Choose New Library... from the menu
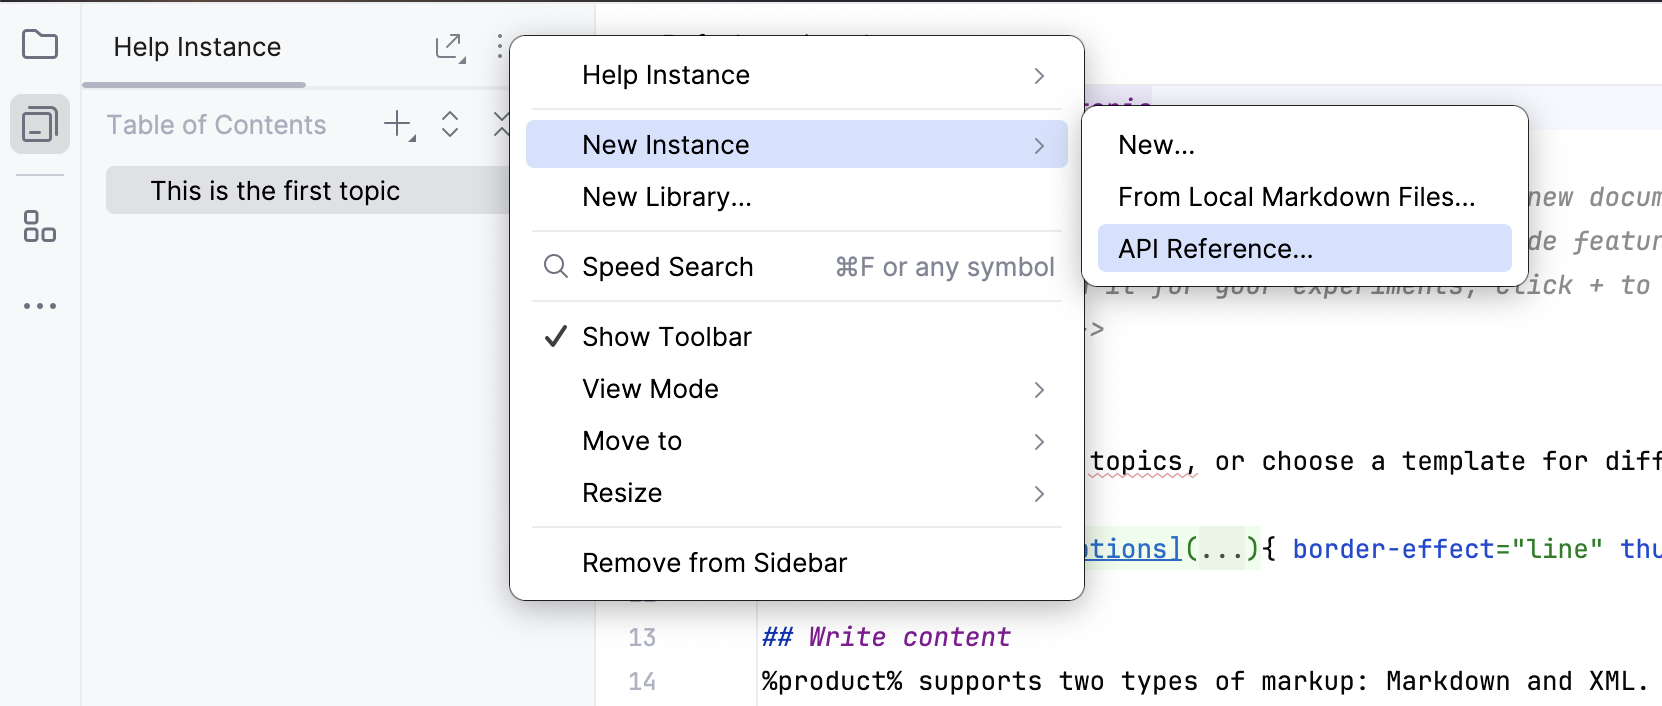The height and width of the screenshot is (706, 1662). pyautogui.click(x=797, y=197)
